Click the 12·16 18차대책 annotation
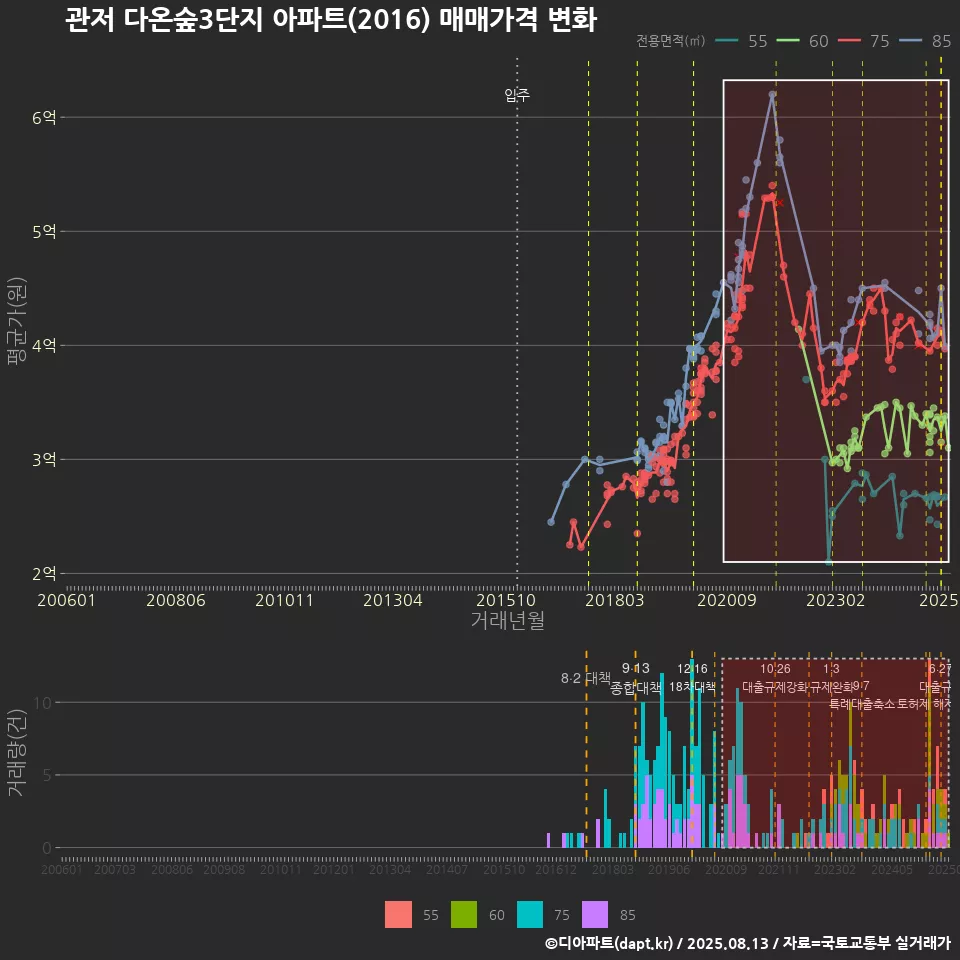 tap(692, 678)
